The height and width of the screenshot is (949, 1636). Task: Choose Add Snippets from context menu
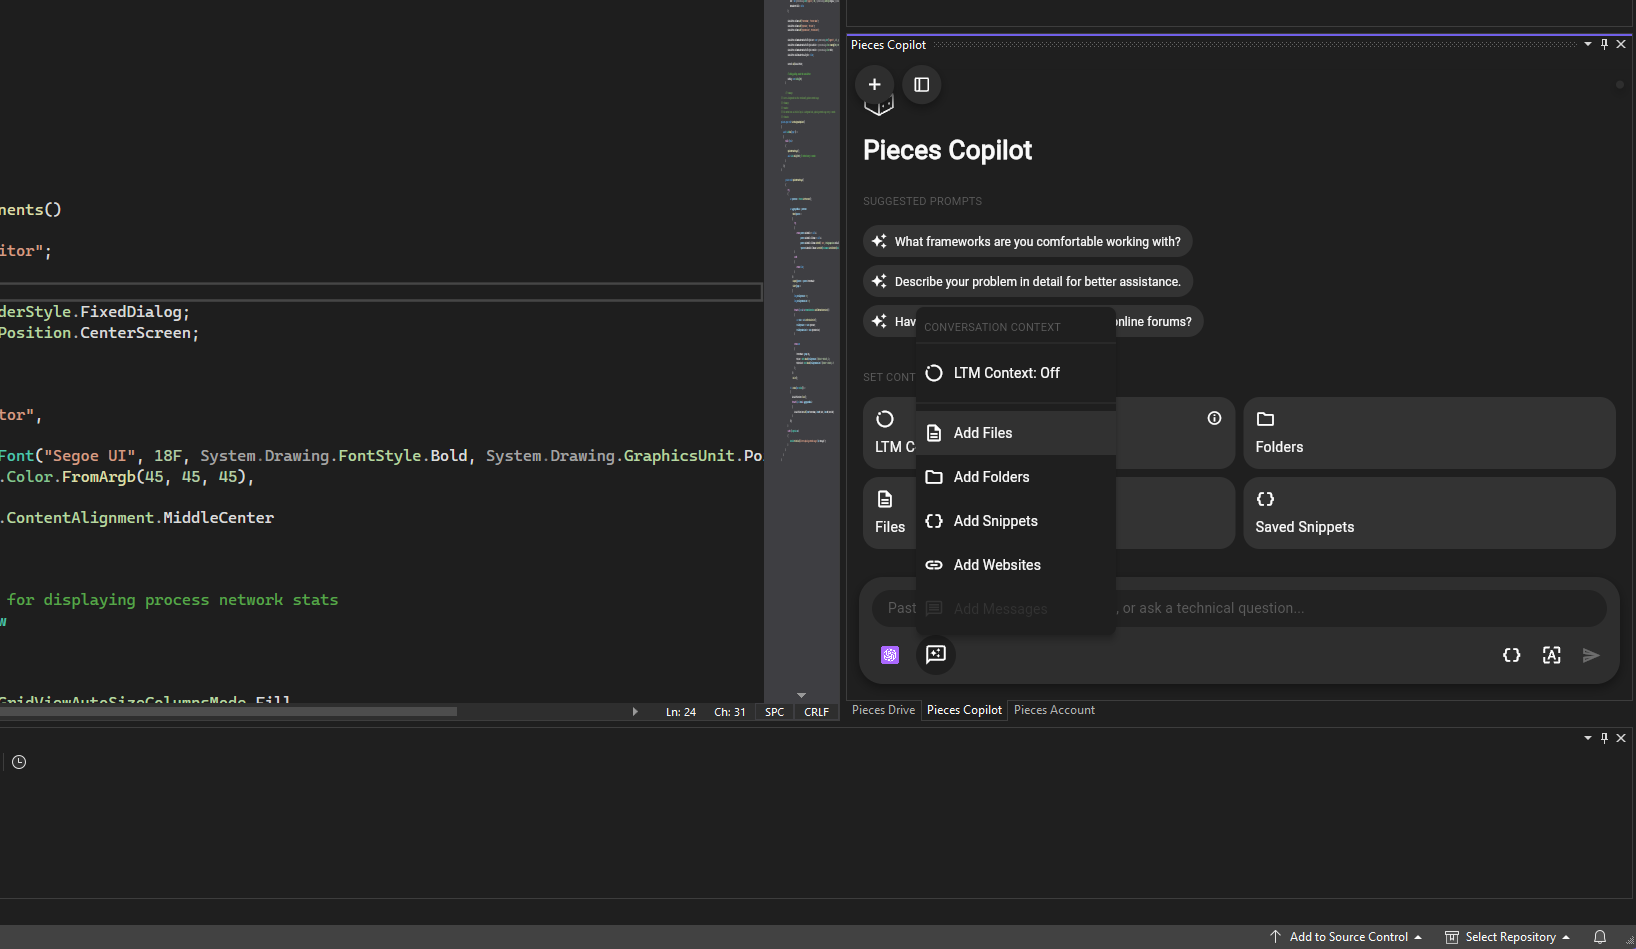[x=1016, y=521]
